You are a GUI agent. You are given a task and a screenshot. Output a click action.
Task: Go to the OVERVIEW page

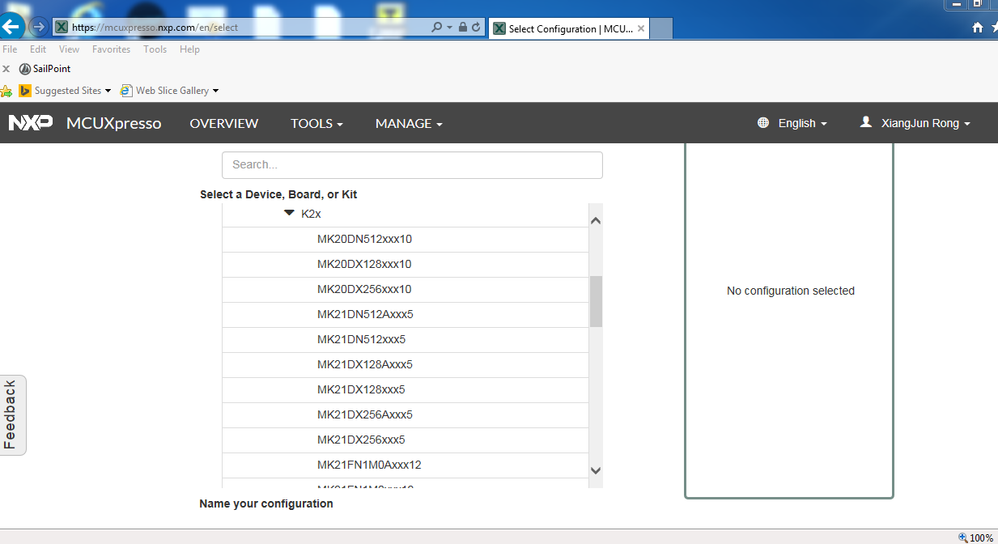(x=224, y=123)
